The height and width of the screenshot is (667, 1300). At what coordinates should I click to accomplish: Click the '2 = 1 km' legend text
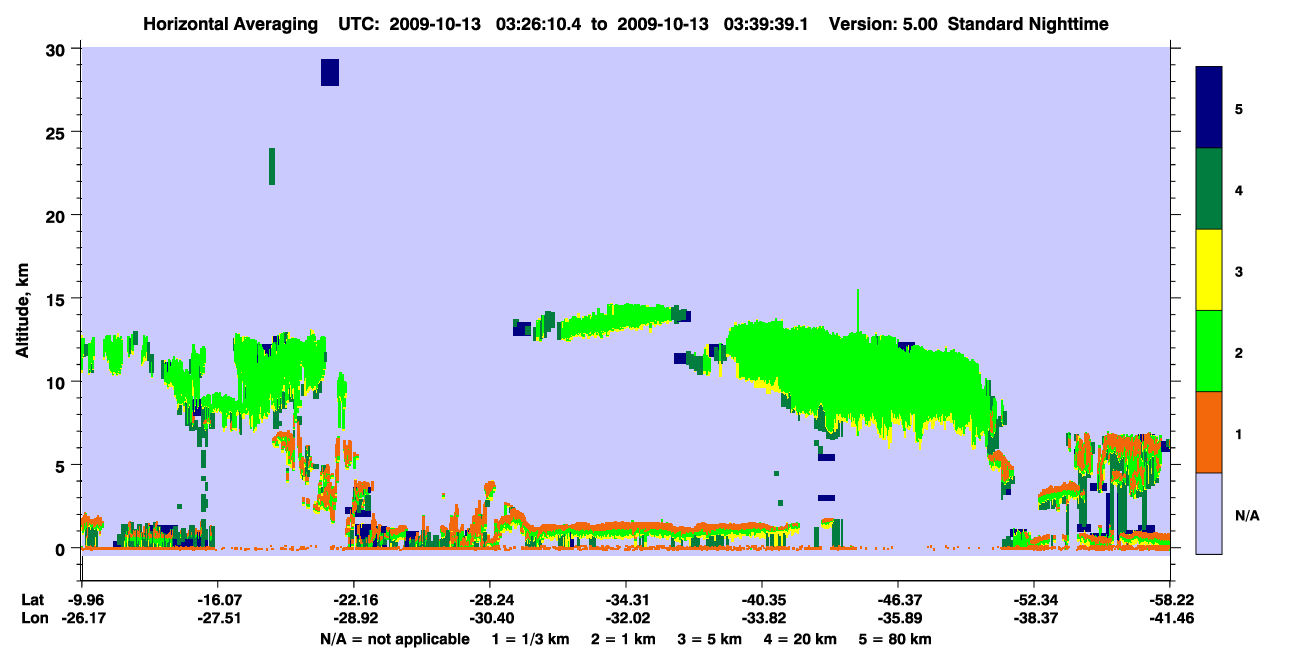623,639
